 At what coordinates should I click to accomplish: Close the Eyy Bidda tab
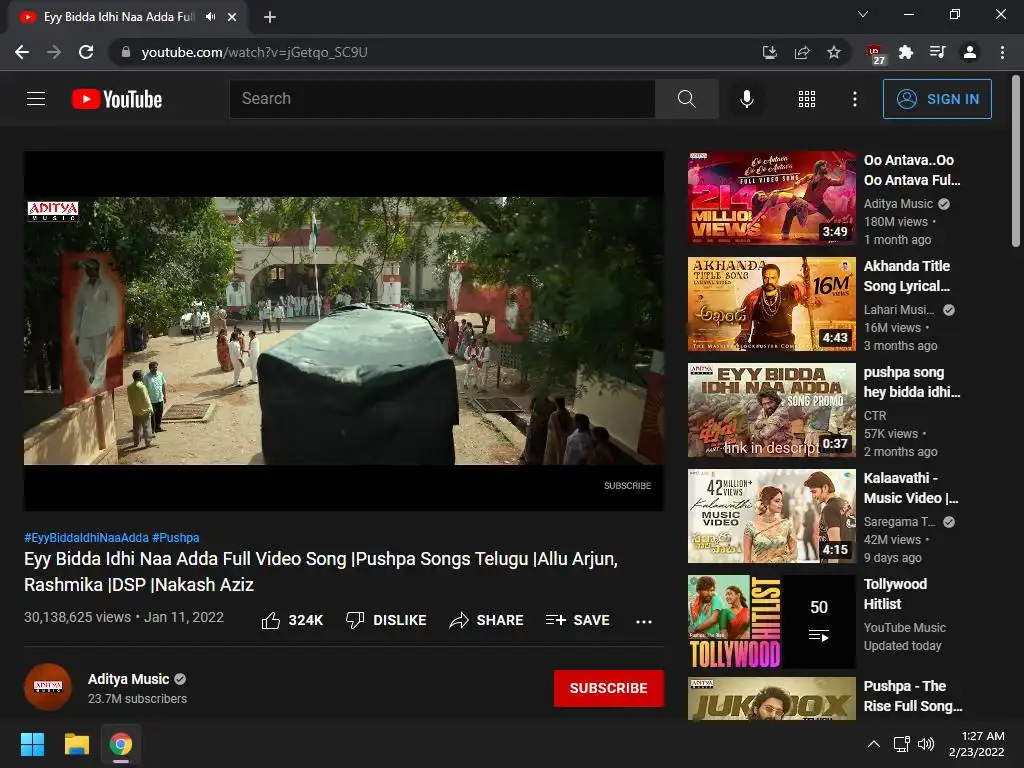[x=232, y=17]
